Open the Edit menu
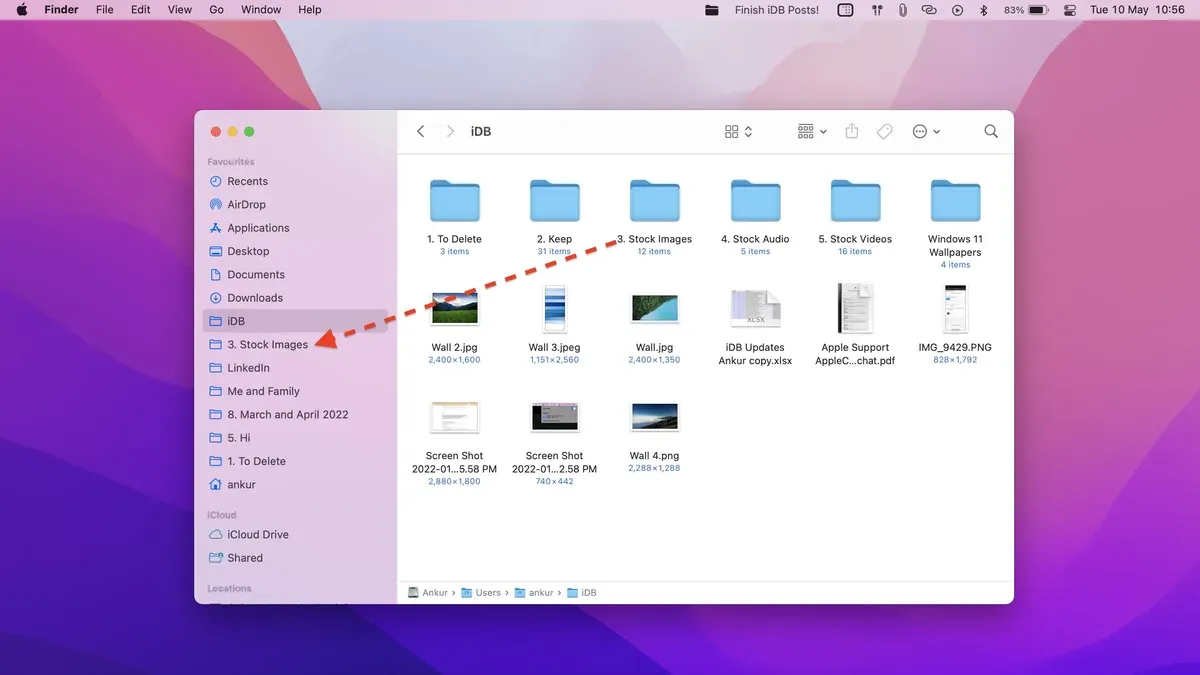The image size is (1200, 675). coord(141,10)
